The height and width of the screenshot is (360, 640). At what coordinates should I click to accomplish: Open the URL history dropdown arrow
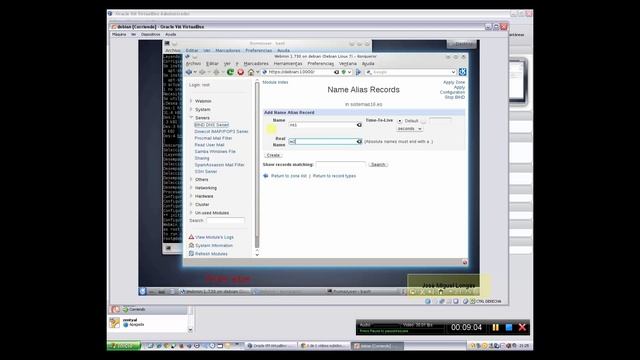point(349,72)
